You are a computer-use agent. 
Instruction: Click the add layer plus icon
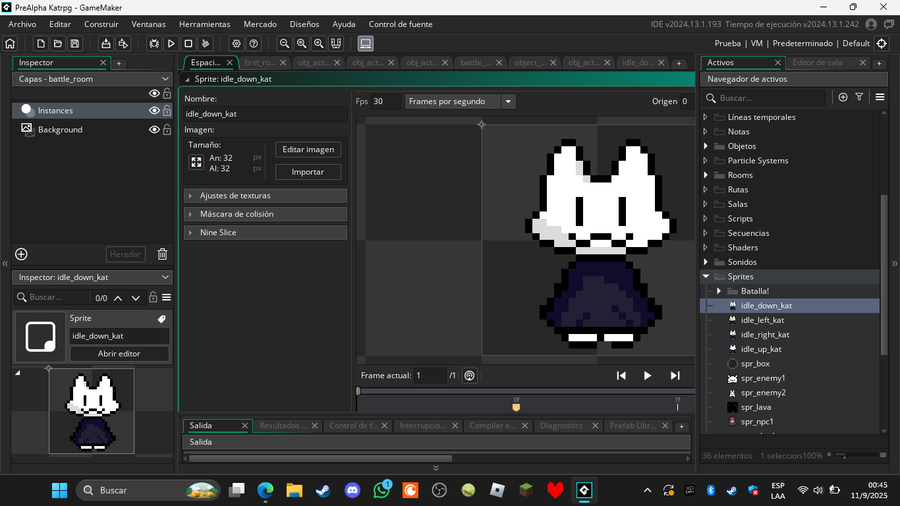pos(21,254)
